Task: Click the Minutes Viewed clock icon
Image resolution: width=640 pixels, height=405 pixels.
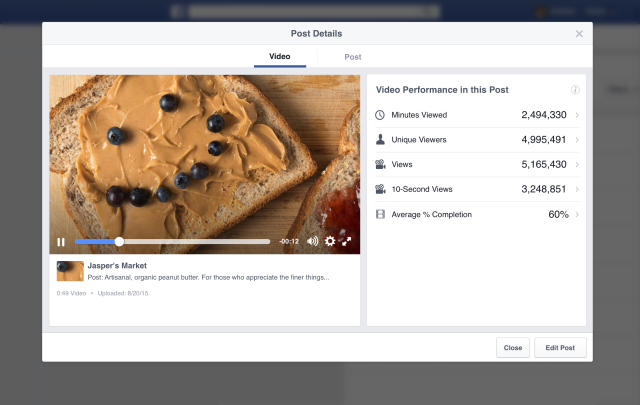Action: 380,115
